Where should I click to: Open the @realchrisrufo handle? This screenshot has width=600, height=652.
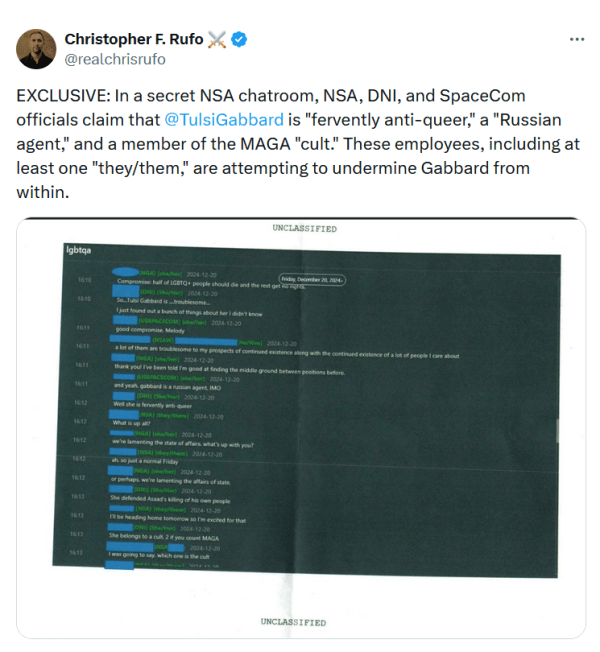[115, 59]
